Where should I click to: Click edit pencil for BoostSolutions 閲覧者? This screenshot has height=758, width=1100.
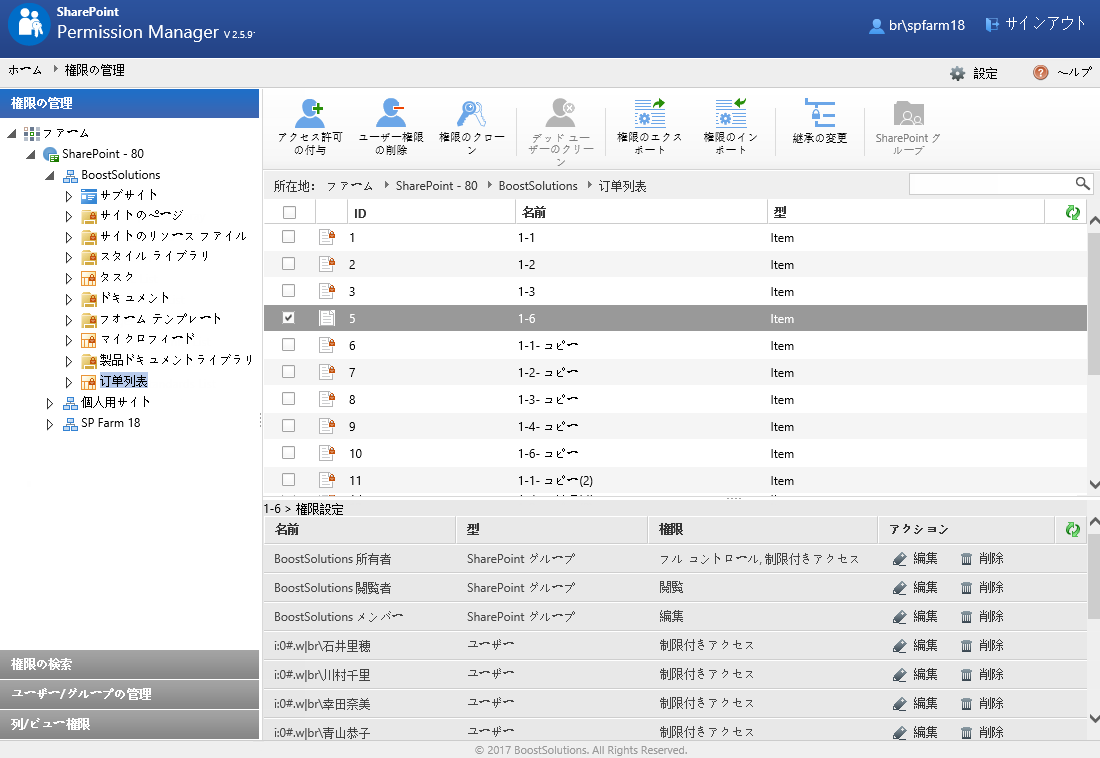click(899, 588)
